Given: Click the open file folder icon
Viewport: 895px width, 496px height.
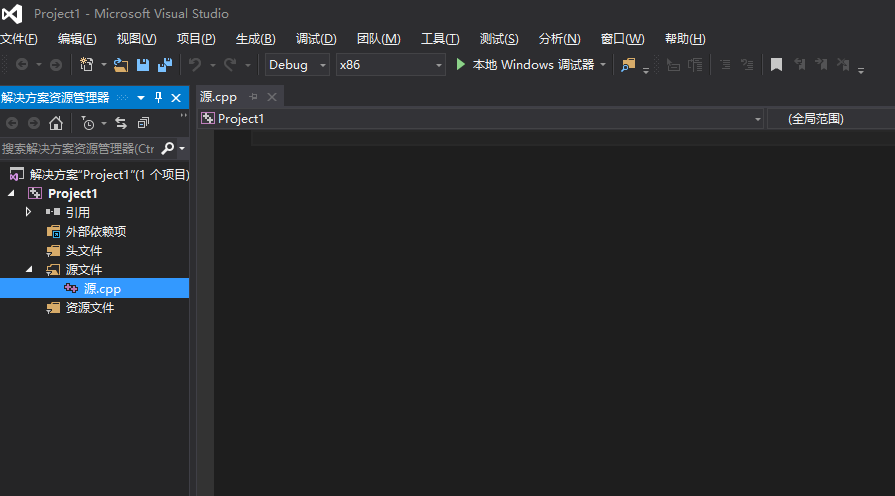Looking at the screenshot, I should tap(120, 64).
